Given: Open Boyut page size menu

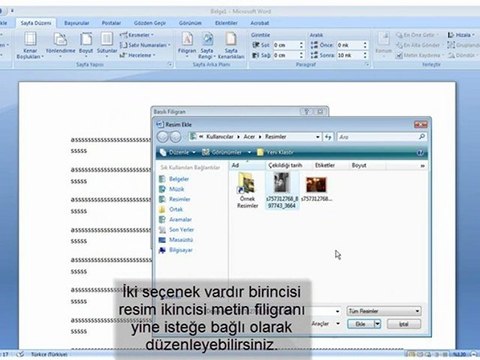Looking at the screenshot, I should coord(86,44).
